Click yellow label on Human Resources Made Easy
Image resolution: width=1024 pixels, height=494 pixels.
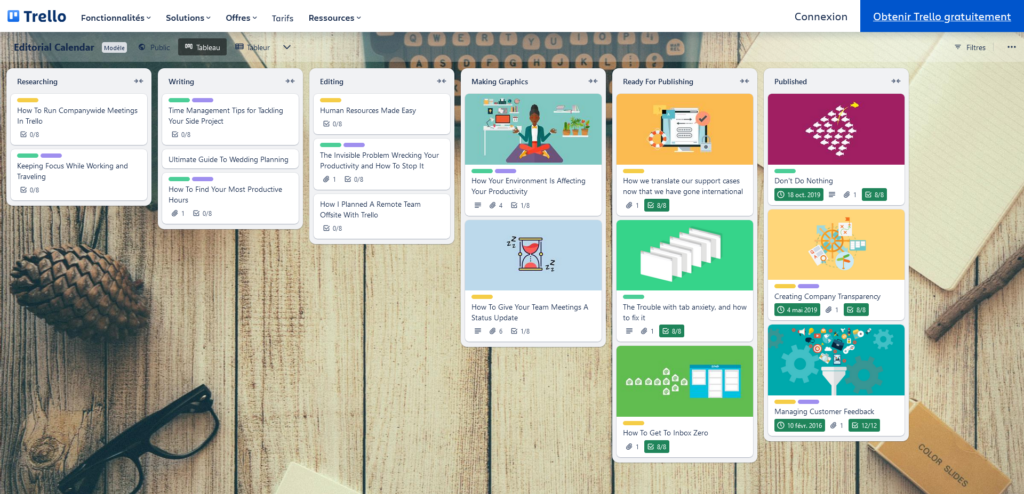click(x=330, y=100)
